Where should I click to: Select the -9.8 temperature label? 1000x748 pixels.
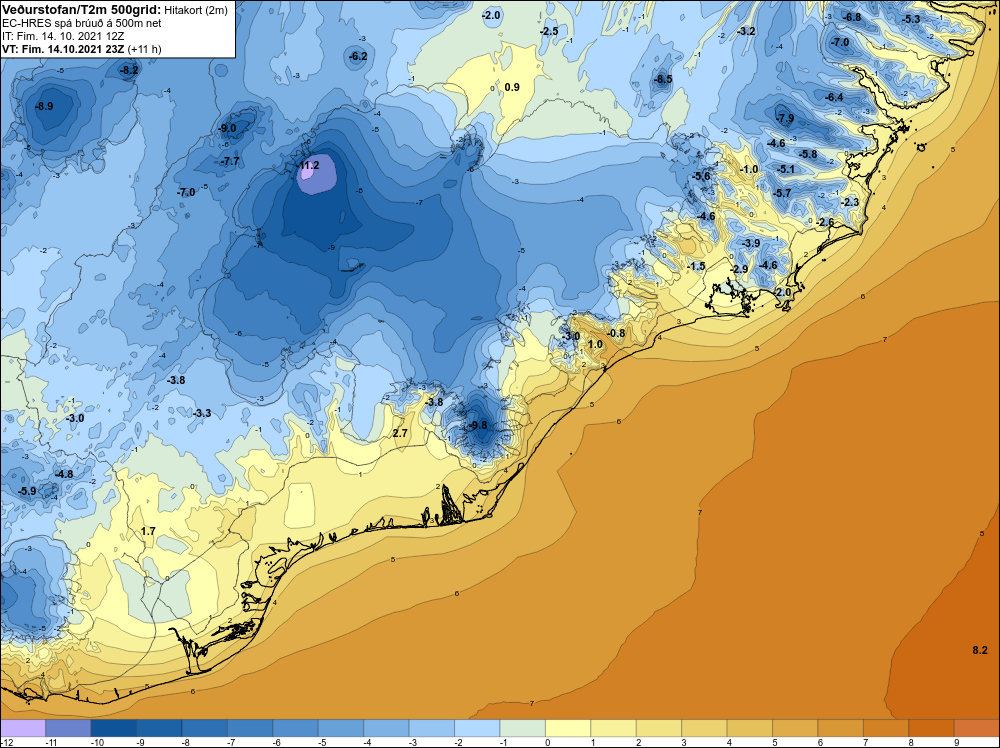point(478,425)
